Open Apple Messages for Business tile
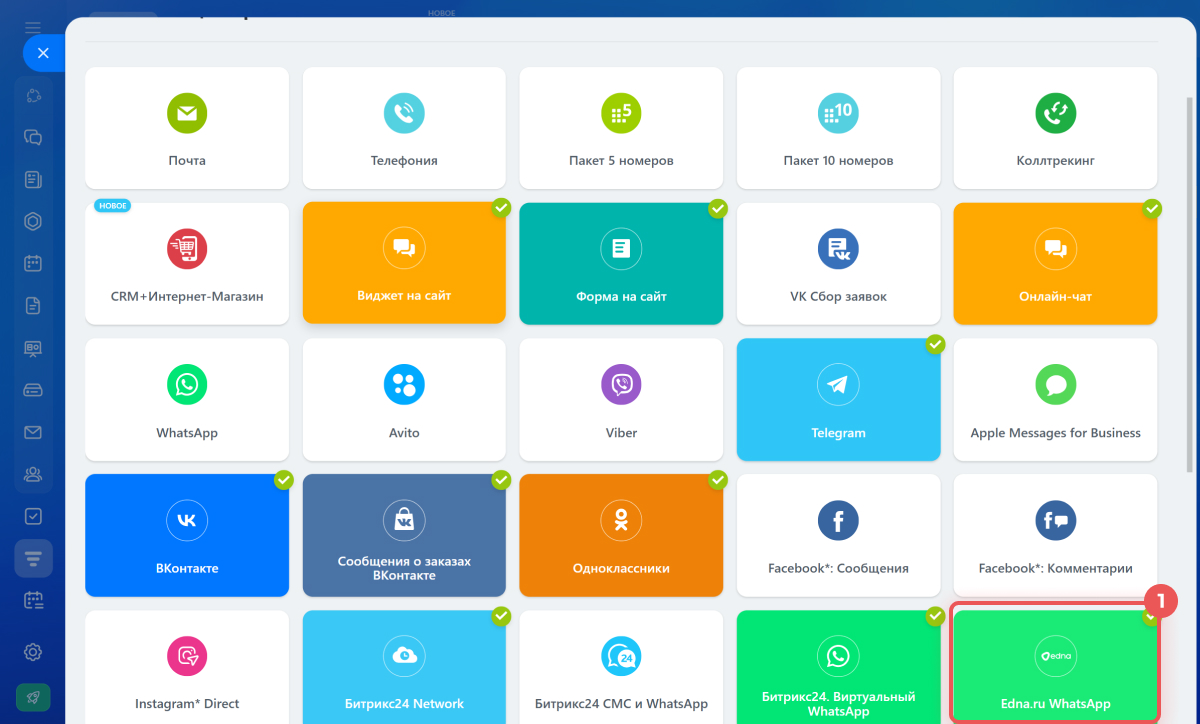This screenshot has width=1200, height=724. (1055, 399)
